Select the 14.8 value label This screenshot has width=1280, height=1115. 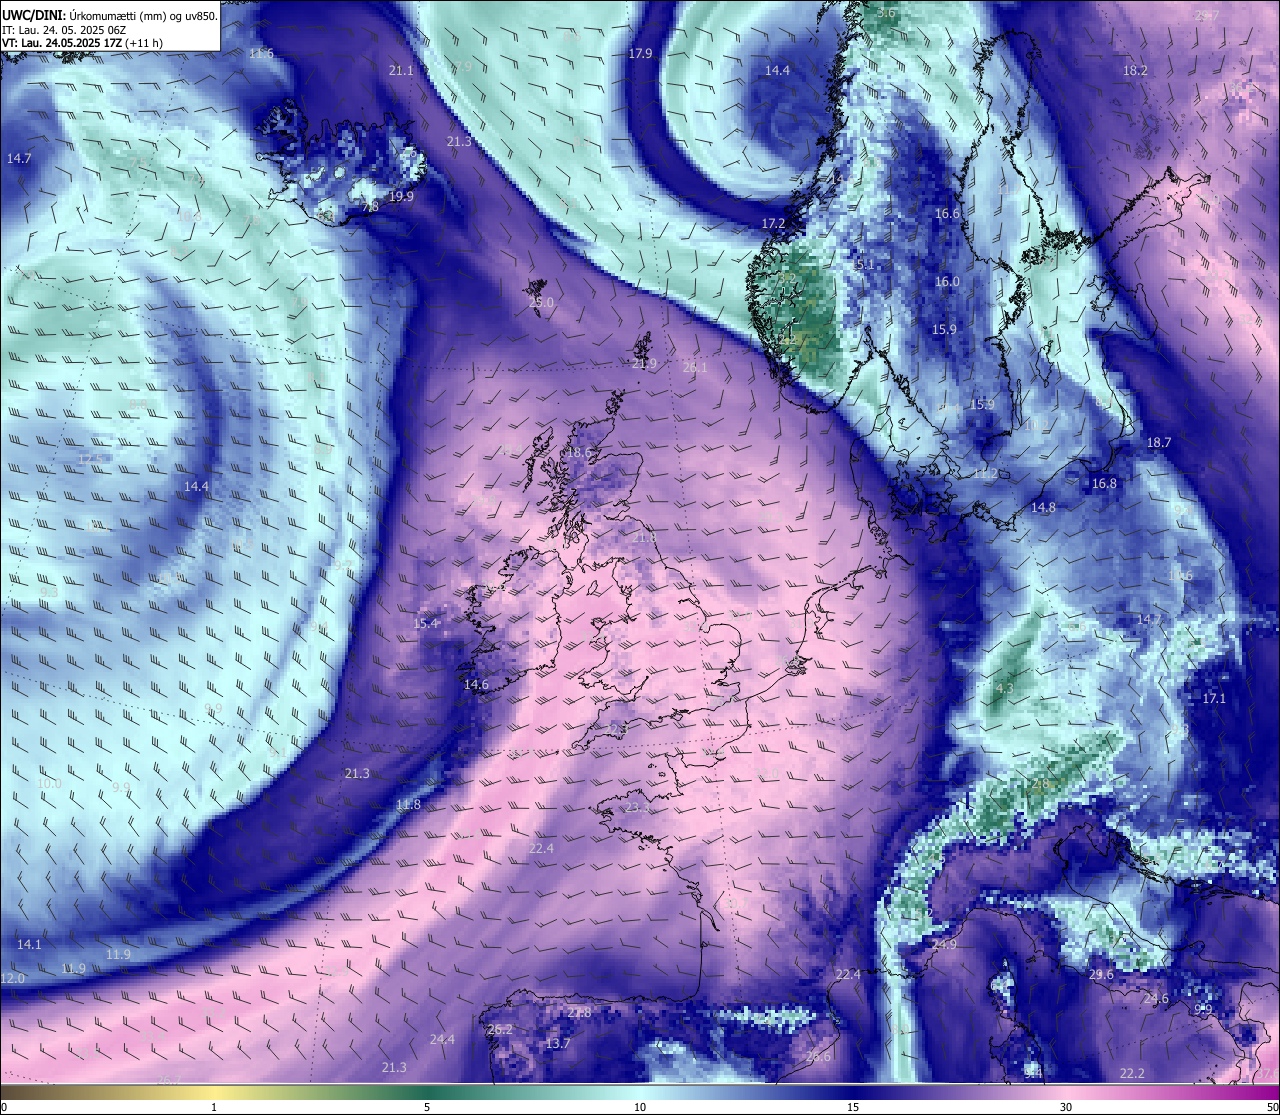point(1043,507)
